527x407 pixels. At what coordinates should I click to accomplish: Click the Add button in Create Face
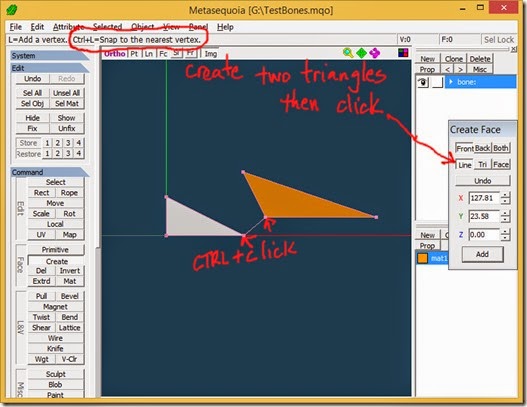pyautogui.click(x=482, y=254)
